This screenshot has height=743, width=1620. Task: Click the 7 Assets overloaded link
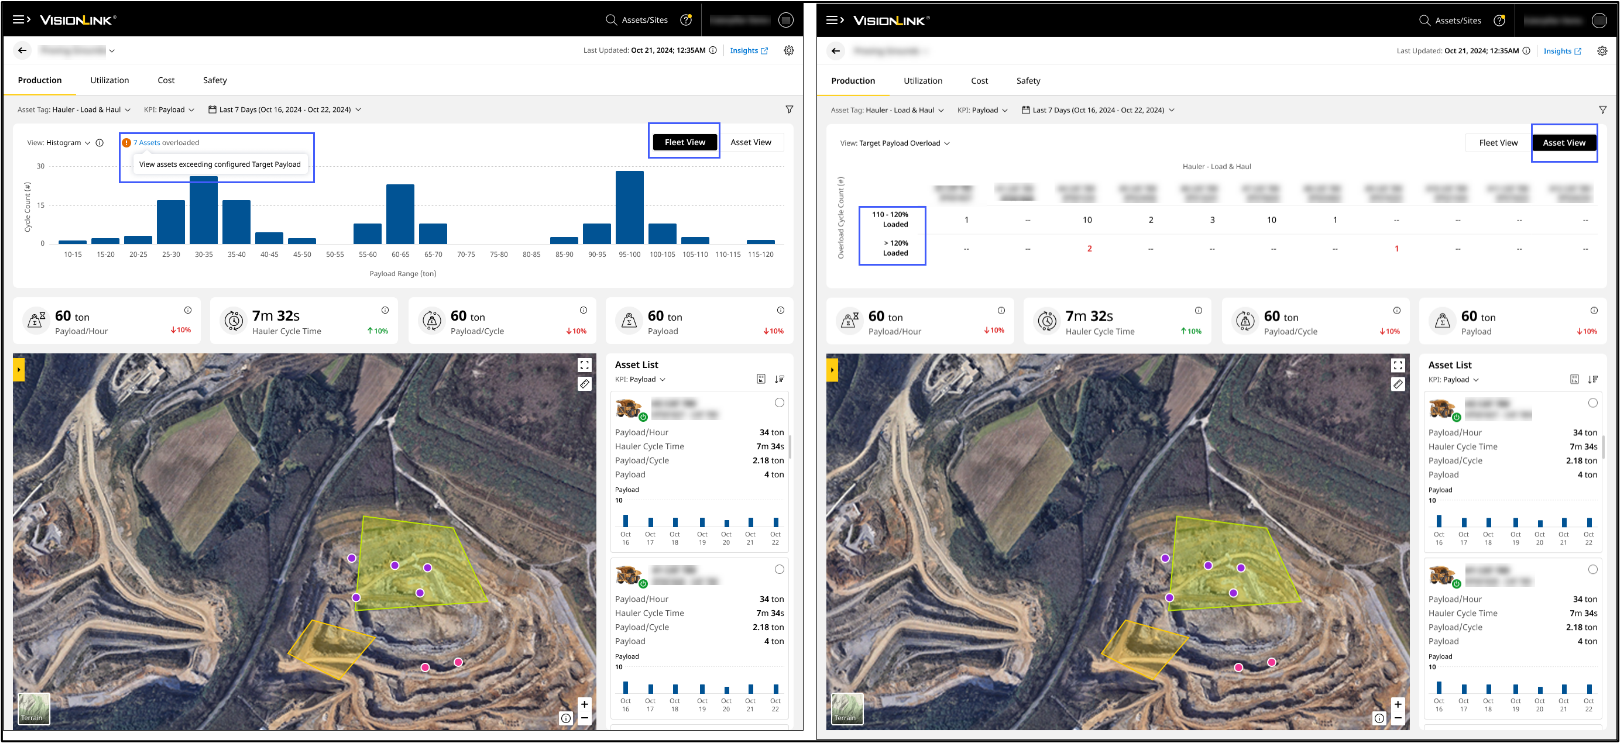click(x=167, y=143)
